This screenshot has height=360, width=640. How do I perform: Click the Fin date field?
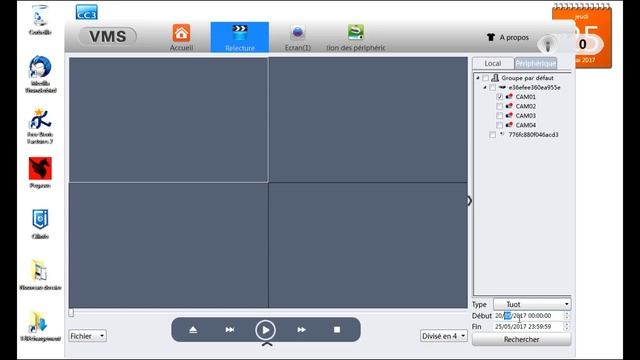click(x=528, y=327)
